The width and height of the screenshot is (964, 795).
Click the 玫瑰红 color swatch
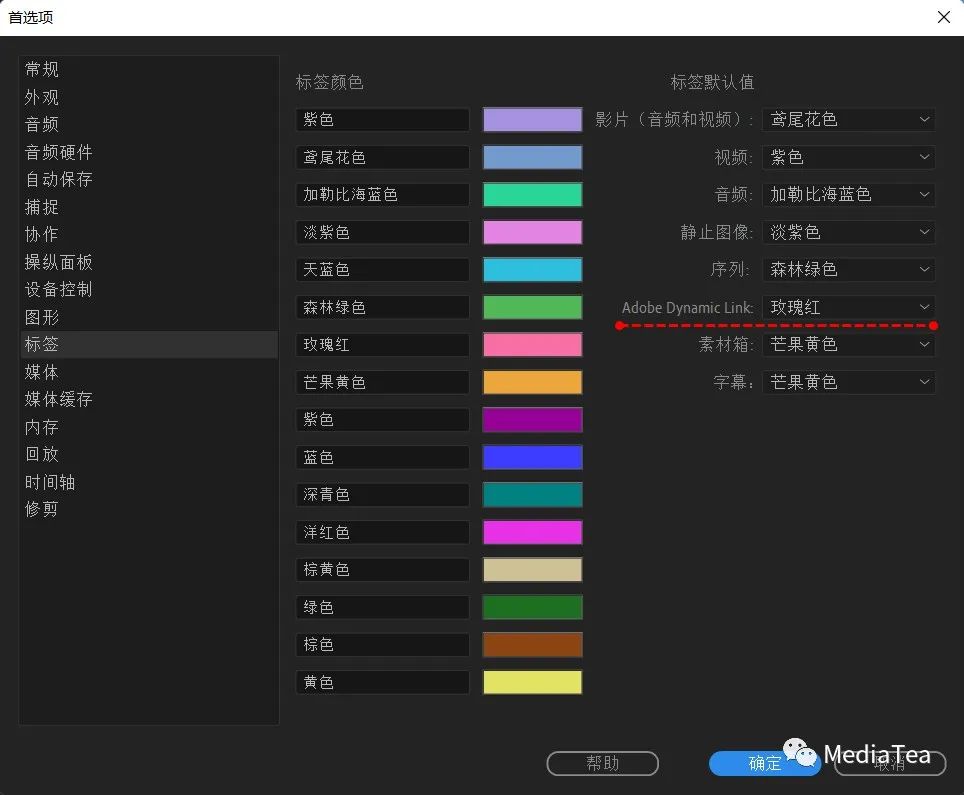pos(532,344)
